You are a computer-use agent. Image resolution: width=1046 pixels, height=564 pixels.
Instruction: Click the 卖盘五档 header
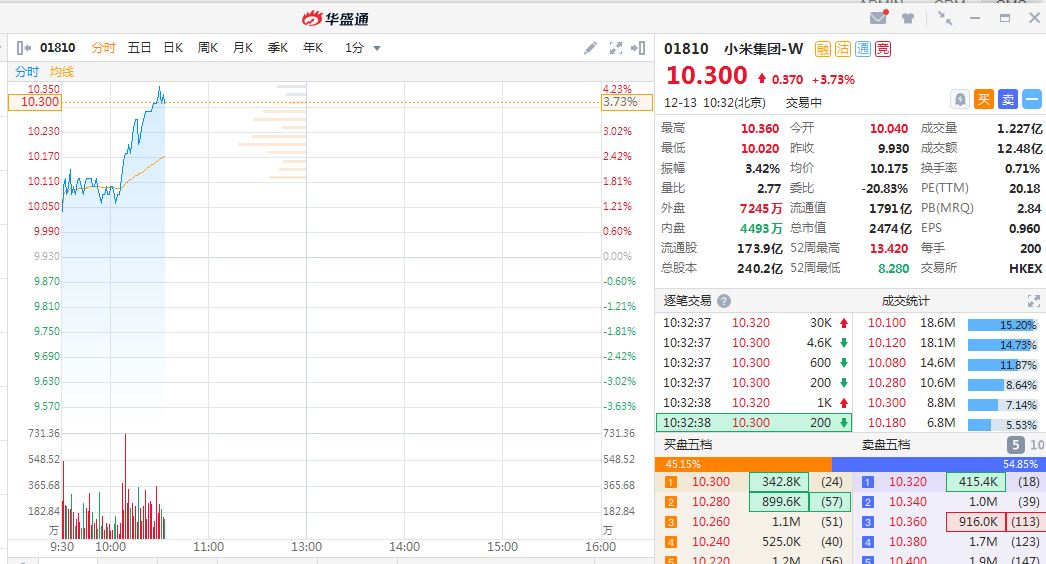coord(886,445)
